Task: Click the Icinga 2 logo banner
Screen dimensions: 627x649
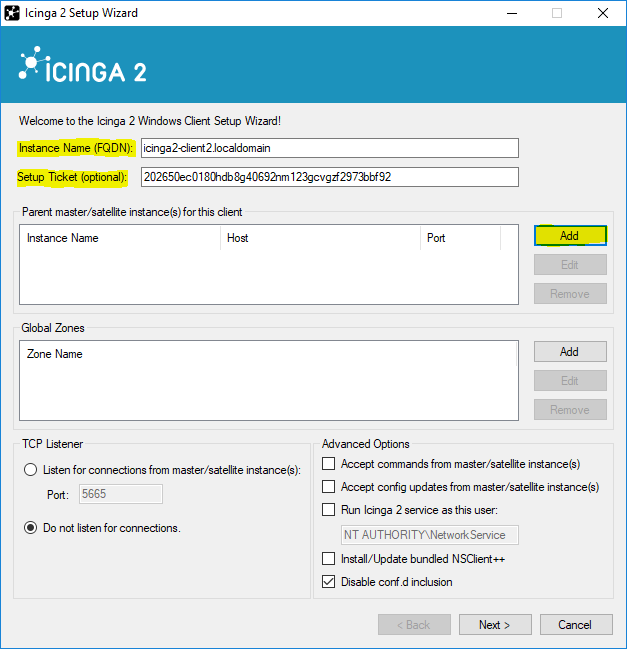Action: point(83,65)
